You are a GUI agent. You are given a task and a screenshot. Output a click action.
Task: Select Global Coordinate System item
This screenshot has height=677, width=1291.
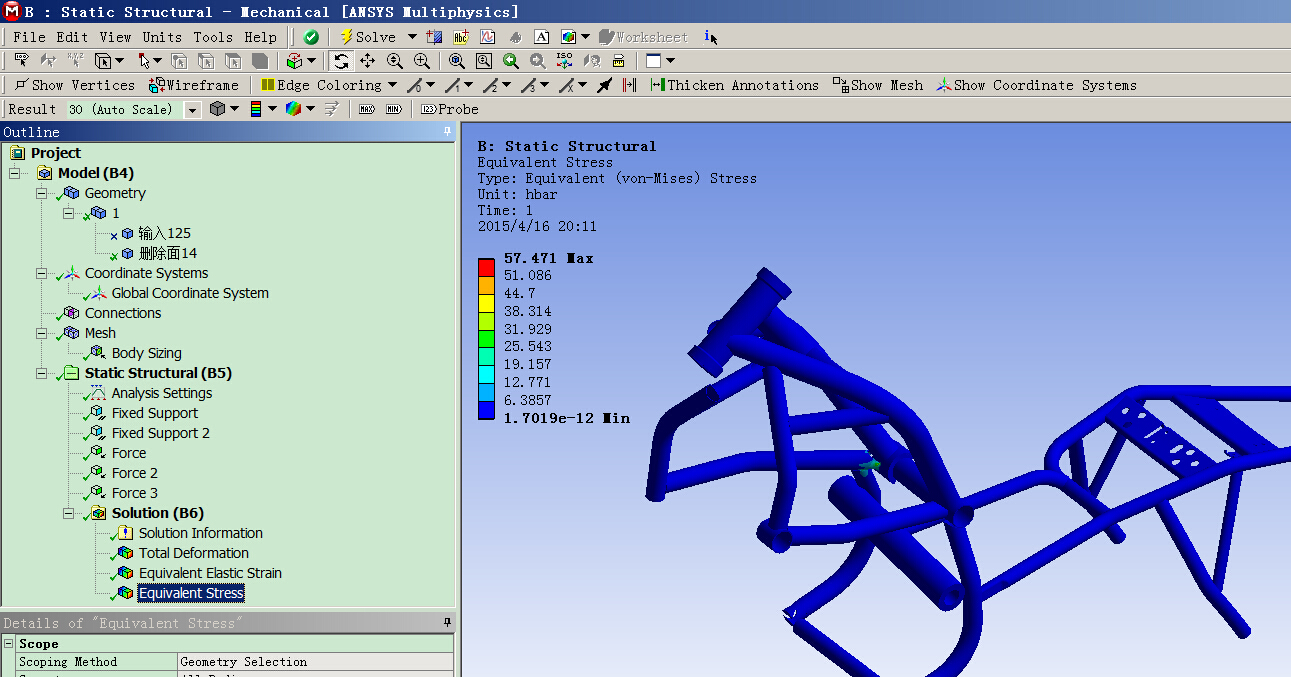point(190,293)
